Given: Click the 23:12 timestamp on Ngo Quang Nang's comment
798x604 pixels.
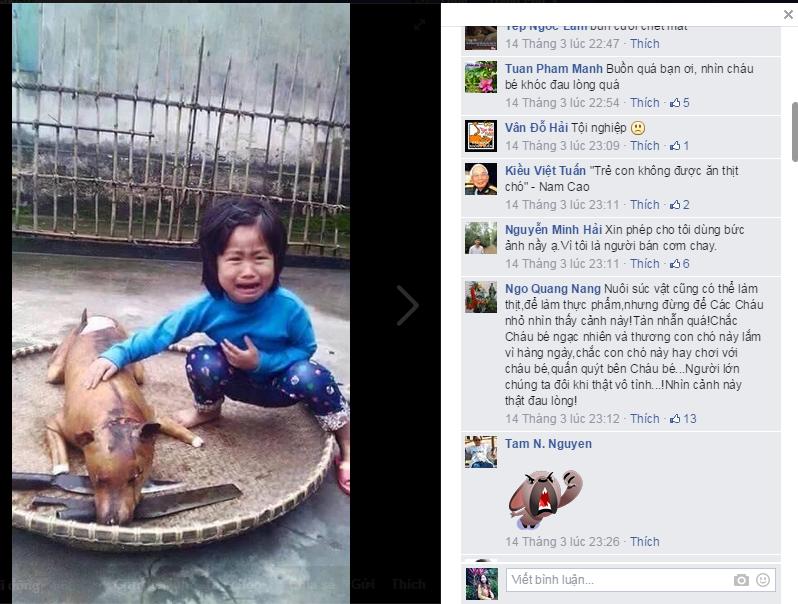Looking at the screenshot, I should (562, 419).
